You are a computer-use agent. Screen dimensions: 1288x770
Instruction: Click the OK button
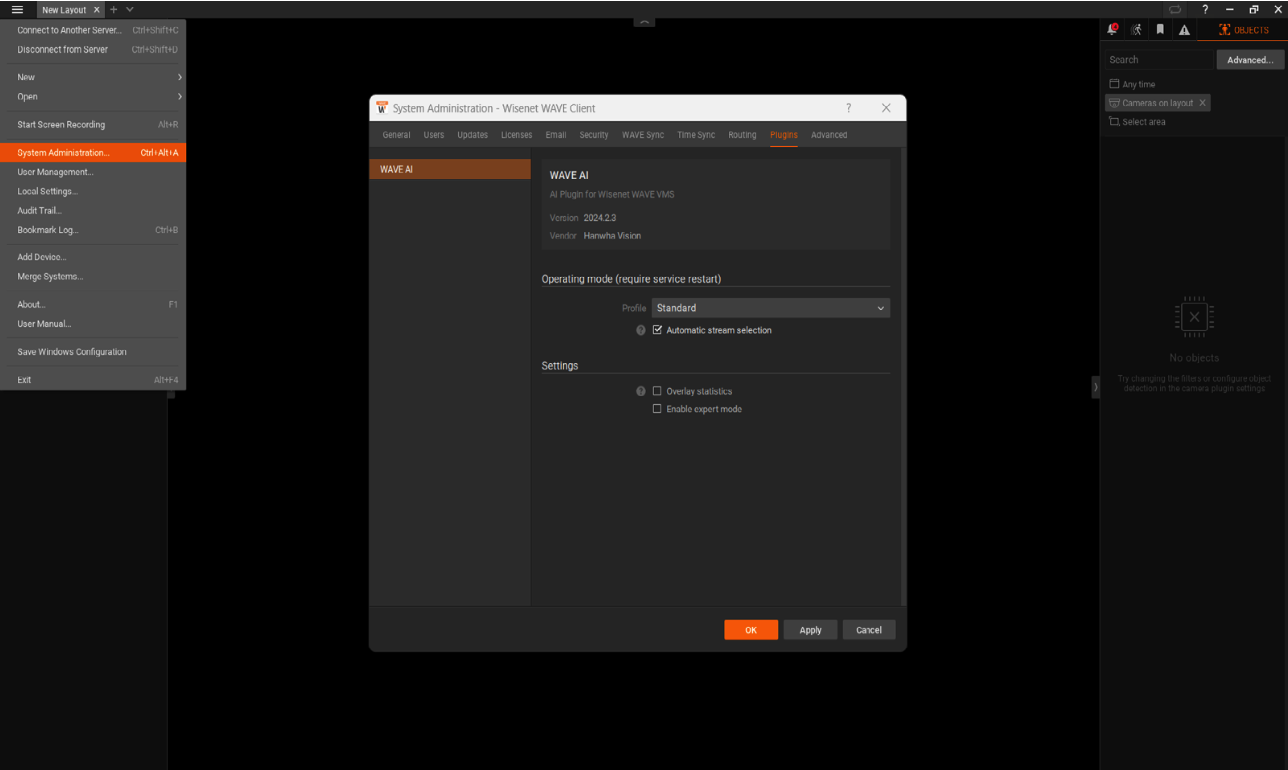(751, 630)
